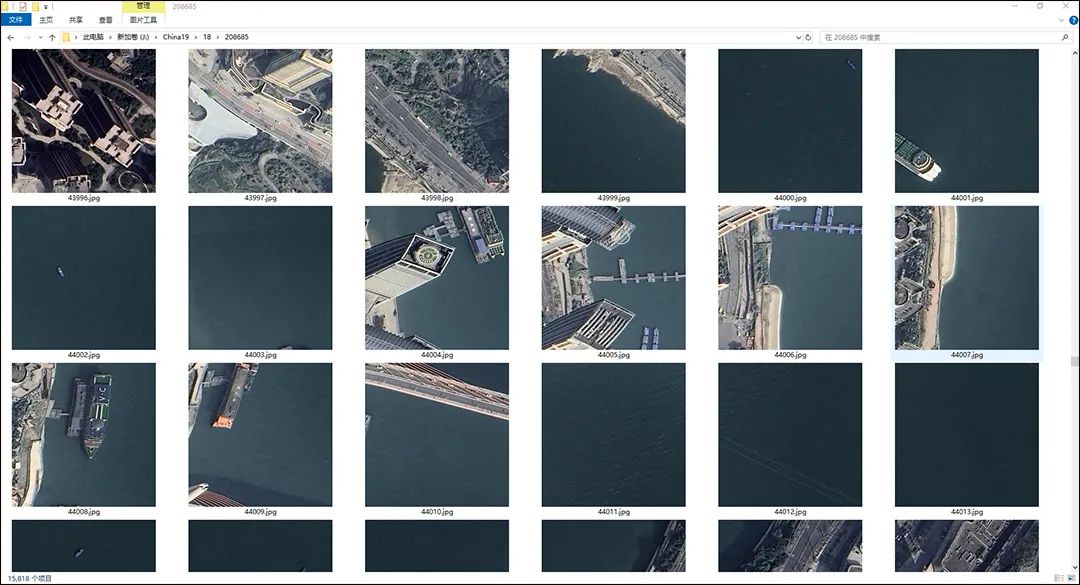Select thumbnail 44012.jpg
This screenshot has height=585, width=1080.
pos(790,435)
